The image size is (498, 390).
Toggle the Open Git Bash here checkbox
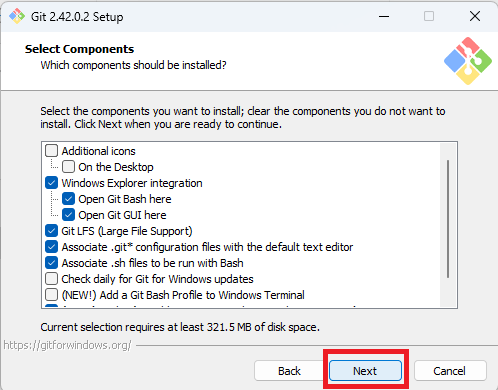(68, 199)
